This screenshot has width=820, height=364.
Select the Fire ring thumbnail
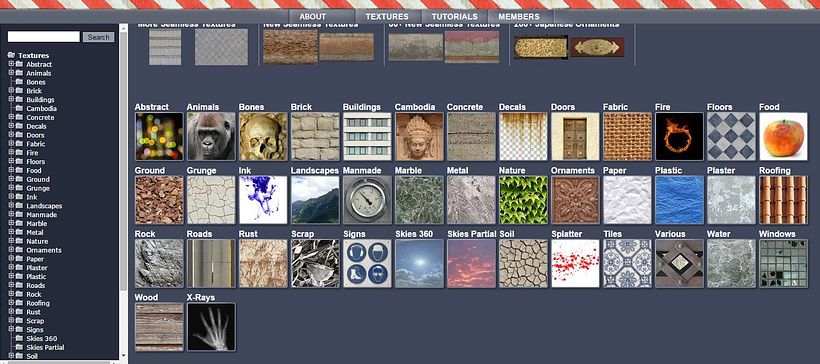(x=679, y=136)
